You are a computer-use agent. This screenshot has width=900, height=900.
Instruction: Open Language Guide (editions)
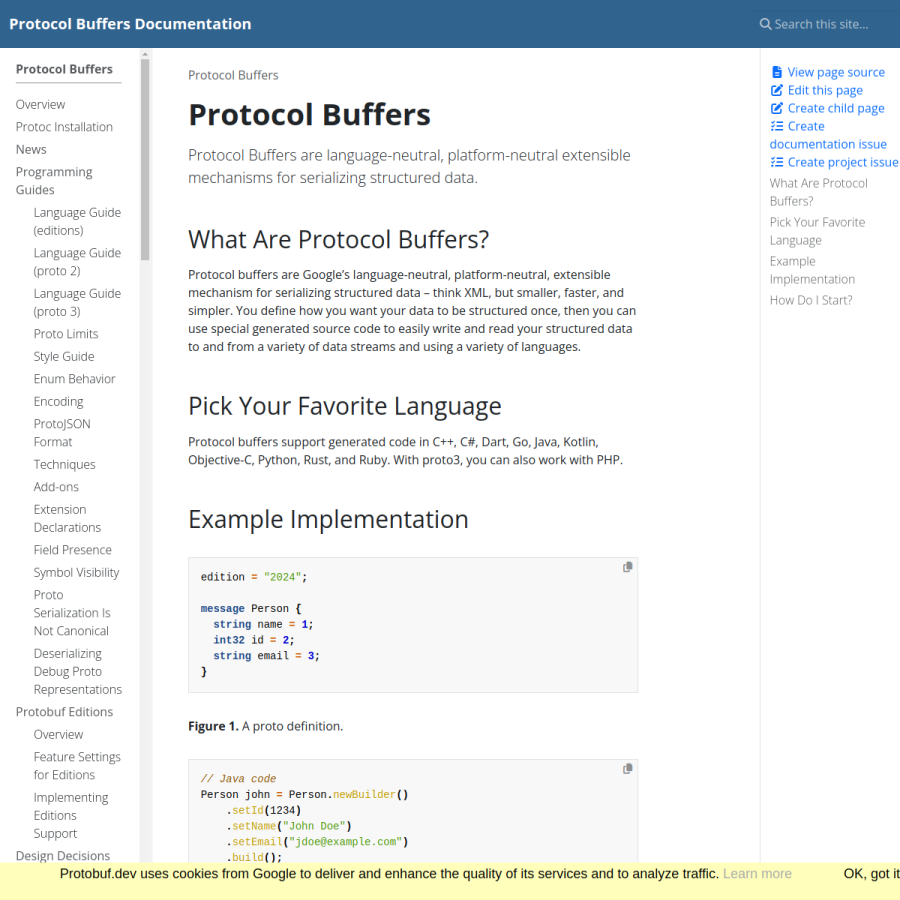[77, 222]
